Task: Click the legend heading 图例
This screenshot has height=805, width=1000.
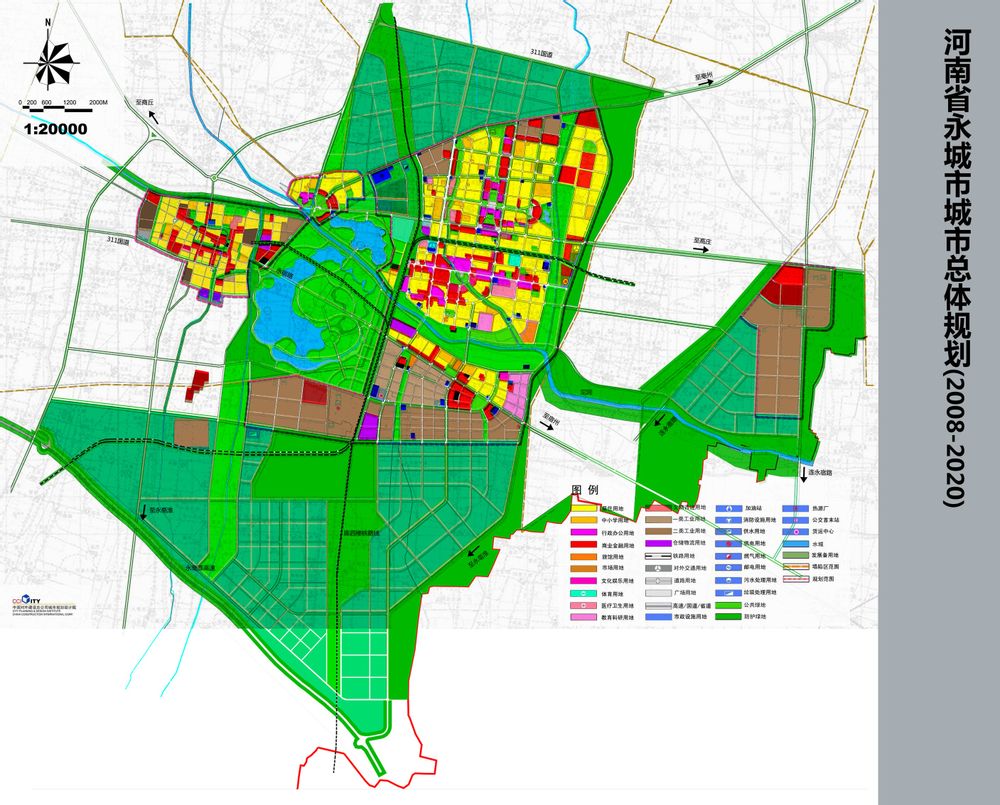Action: click(584, 491)
